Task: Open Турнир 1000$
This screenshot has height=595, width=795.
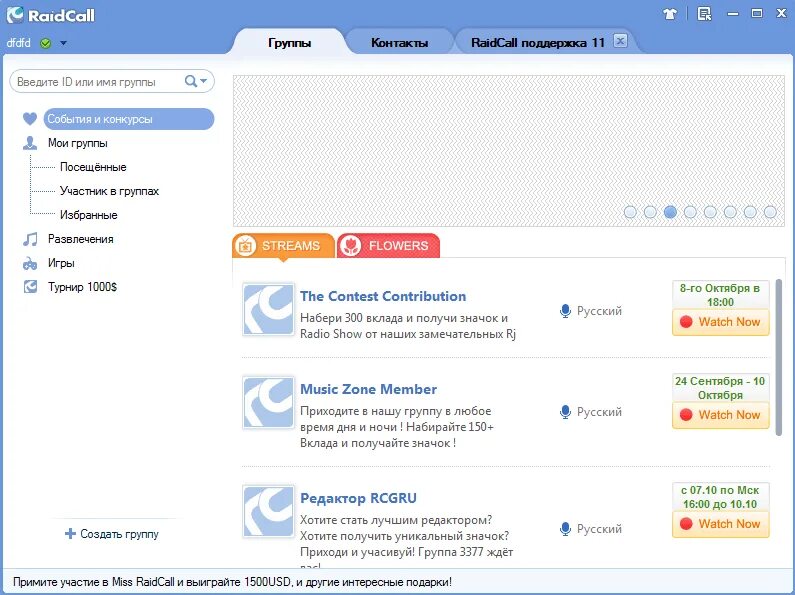Action: (82, 287)
